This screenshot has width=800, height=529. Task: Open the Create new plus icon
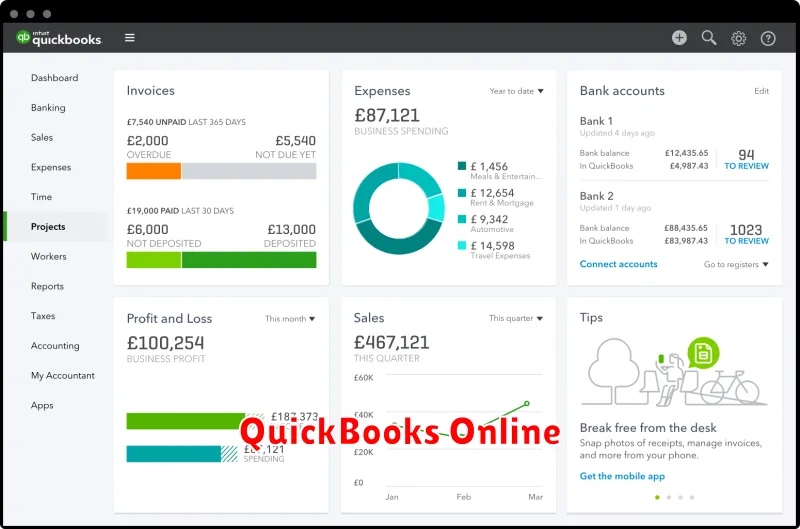[x=679, y=38]
